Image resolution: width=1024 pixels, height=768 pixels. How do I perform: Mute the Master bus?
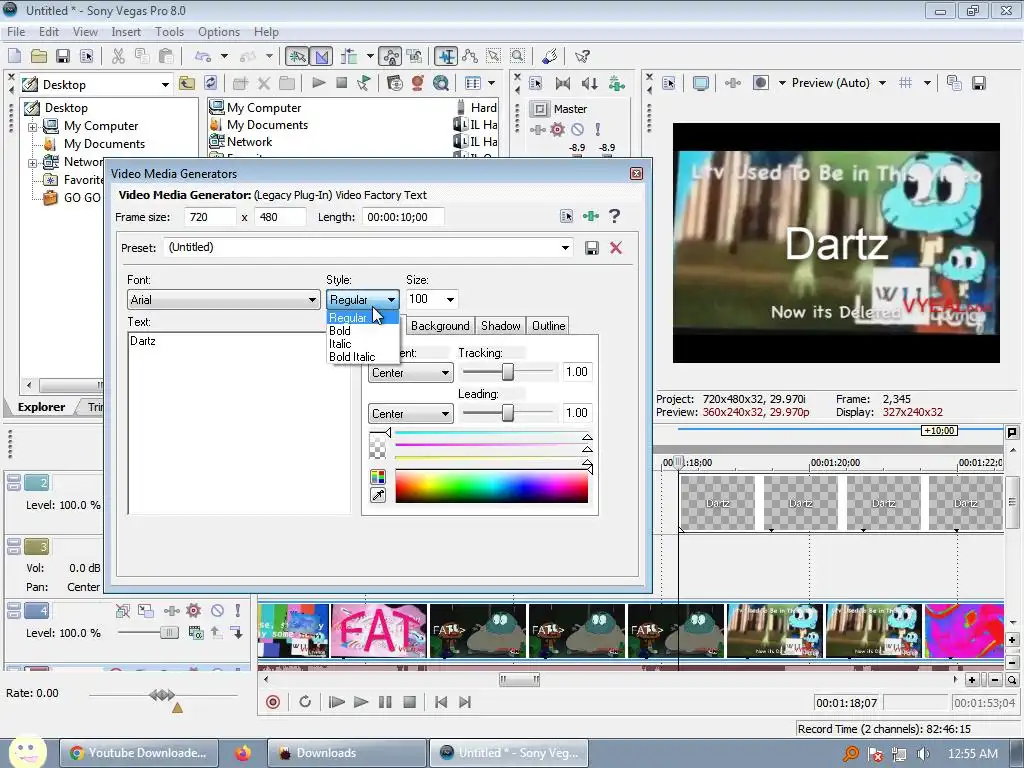pyautogui.click(x=577, y=129)
